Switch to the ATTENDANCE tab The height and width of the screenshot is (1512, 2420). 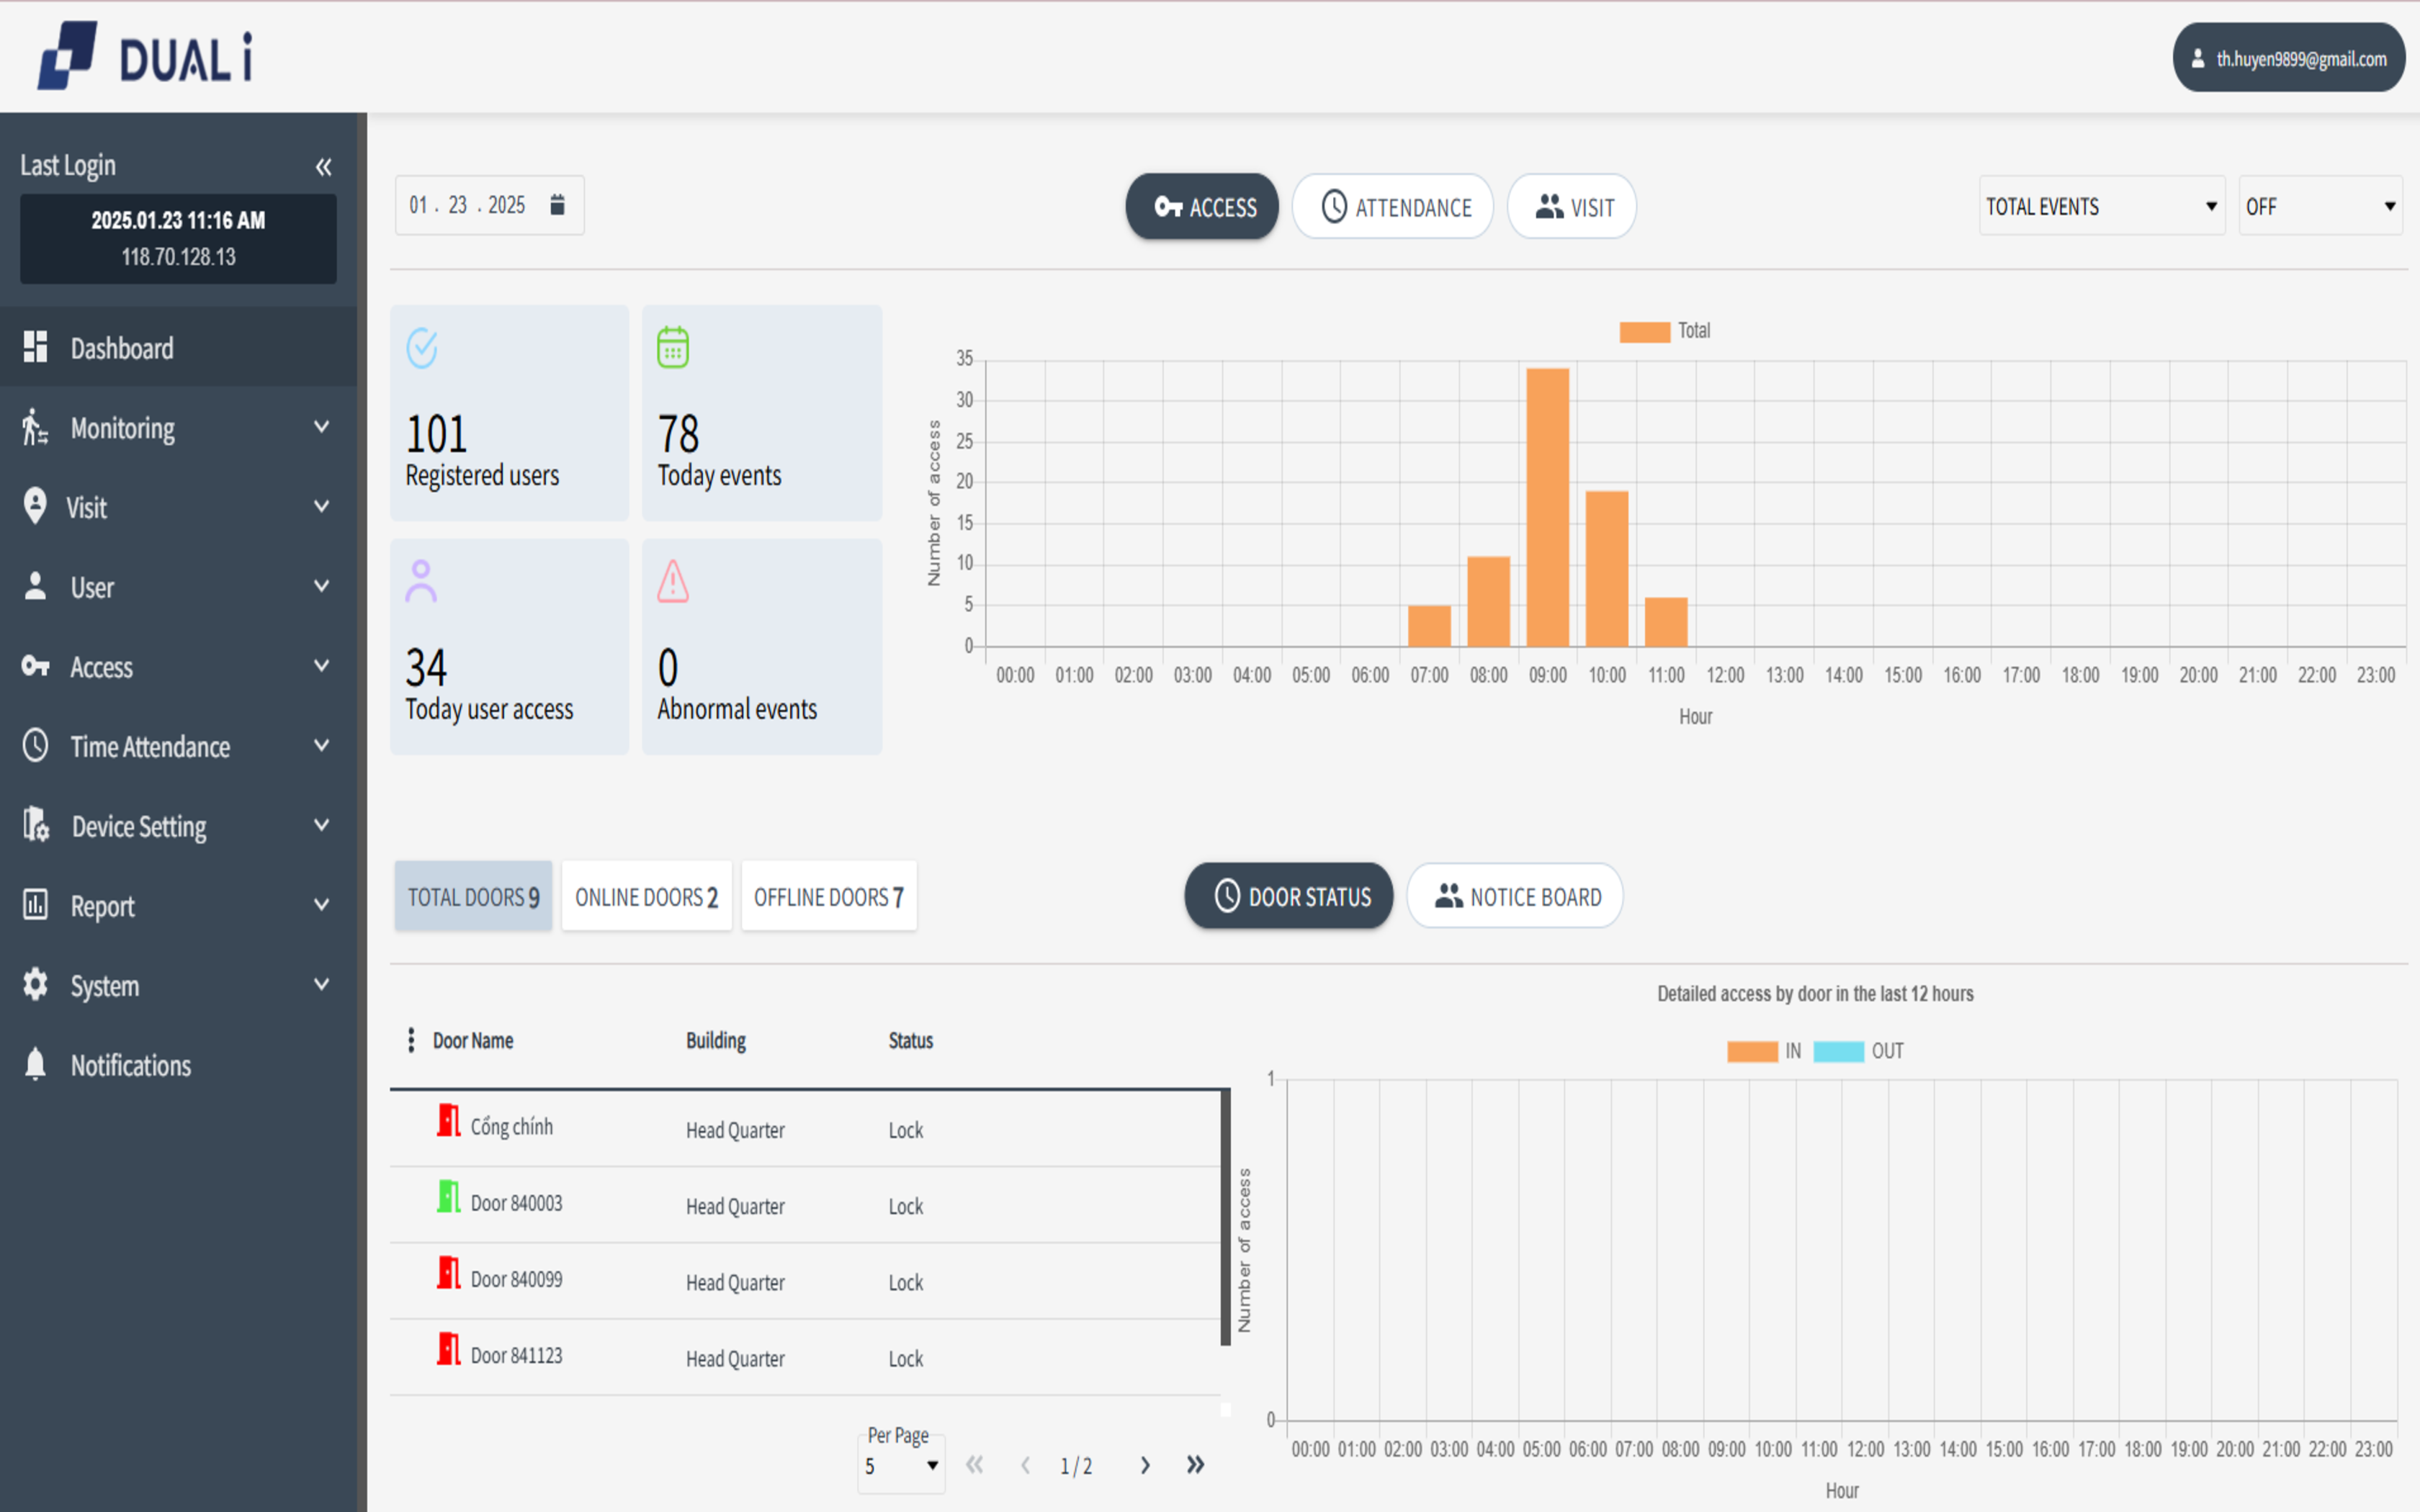click(1393, 207)
